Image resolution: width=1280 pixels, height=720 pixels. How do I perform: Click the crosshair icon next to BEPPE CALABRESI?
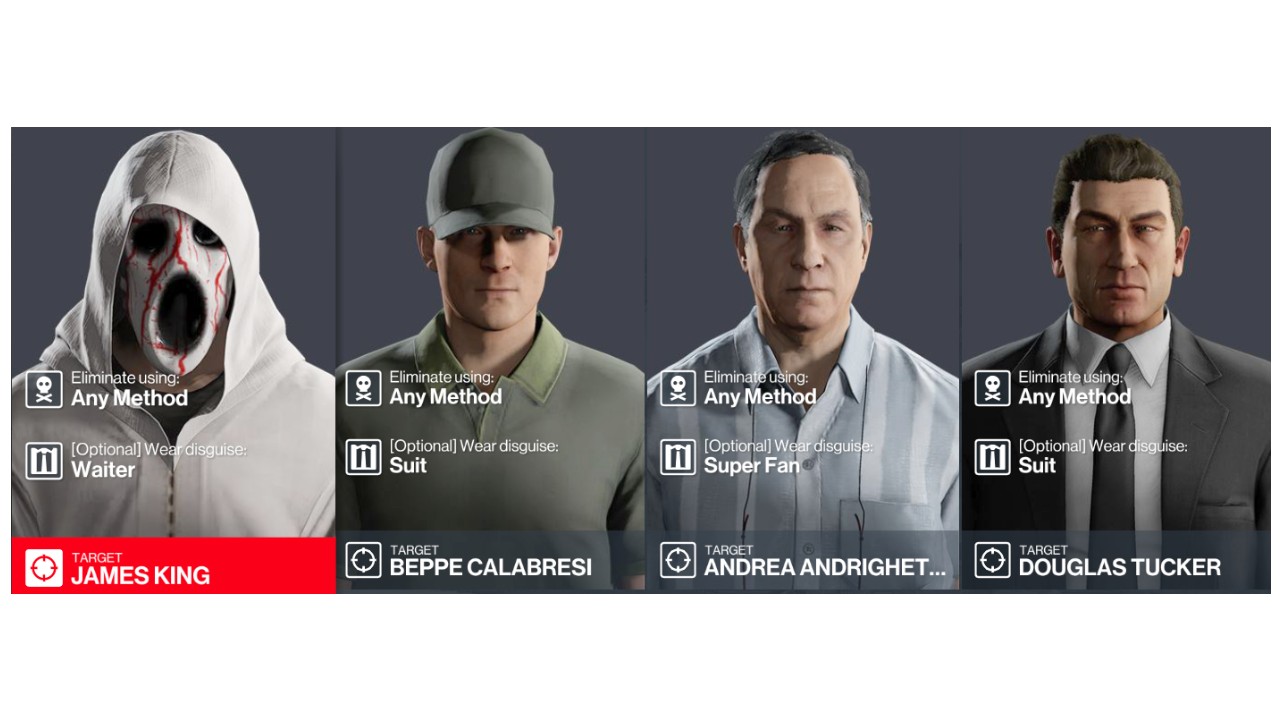[363, 560]
